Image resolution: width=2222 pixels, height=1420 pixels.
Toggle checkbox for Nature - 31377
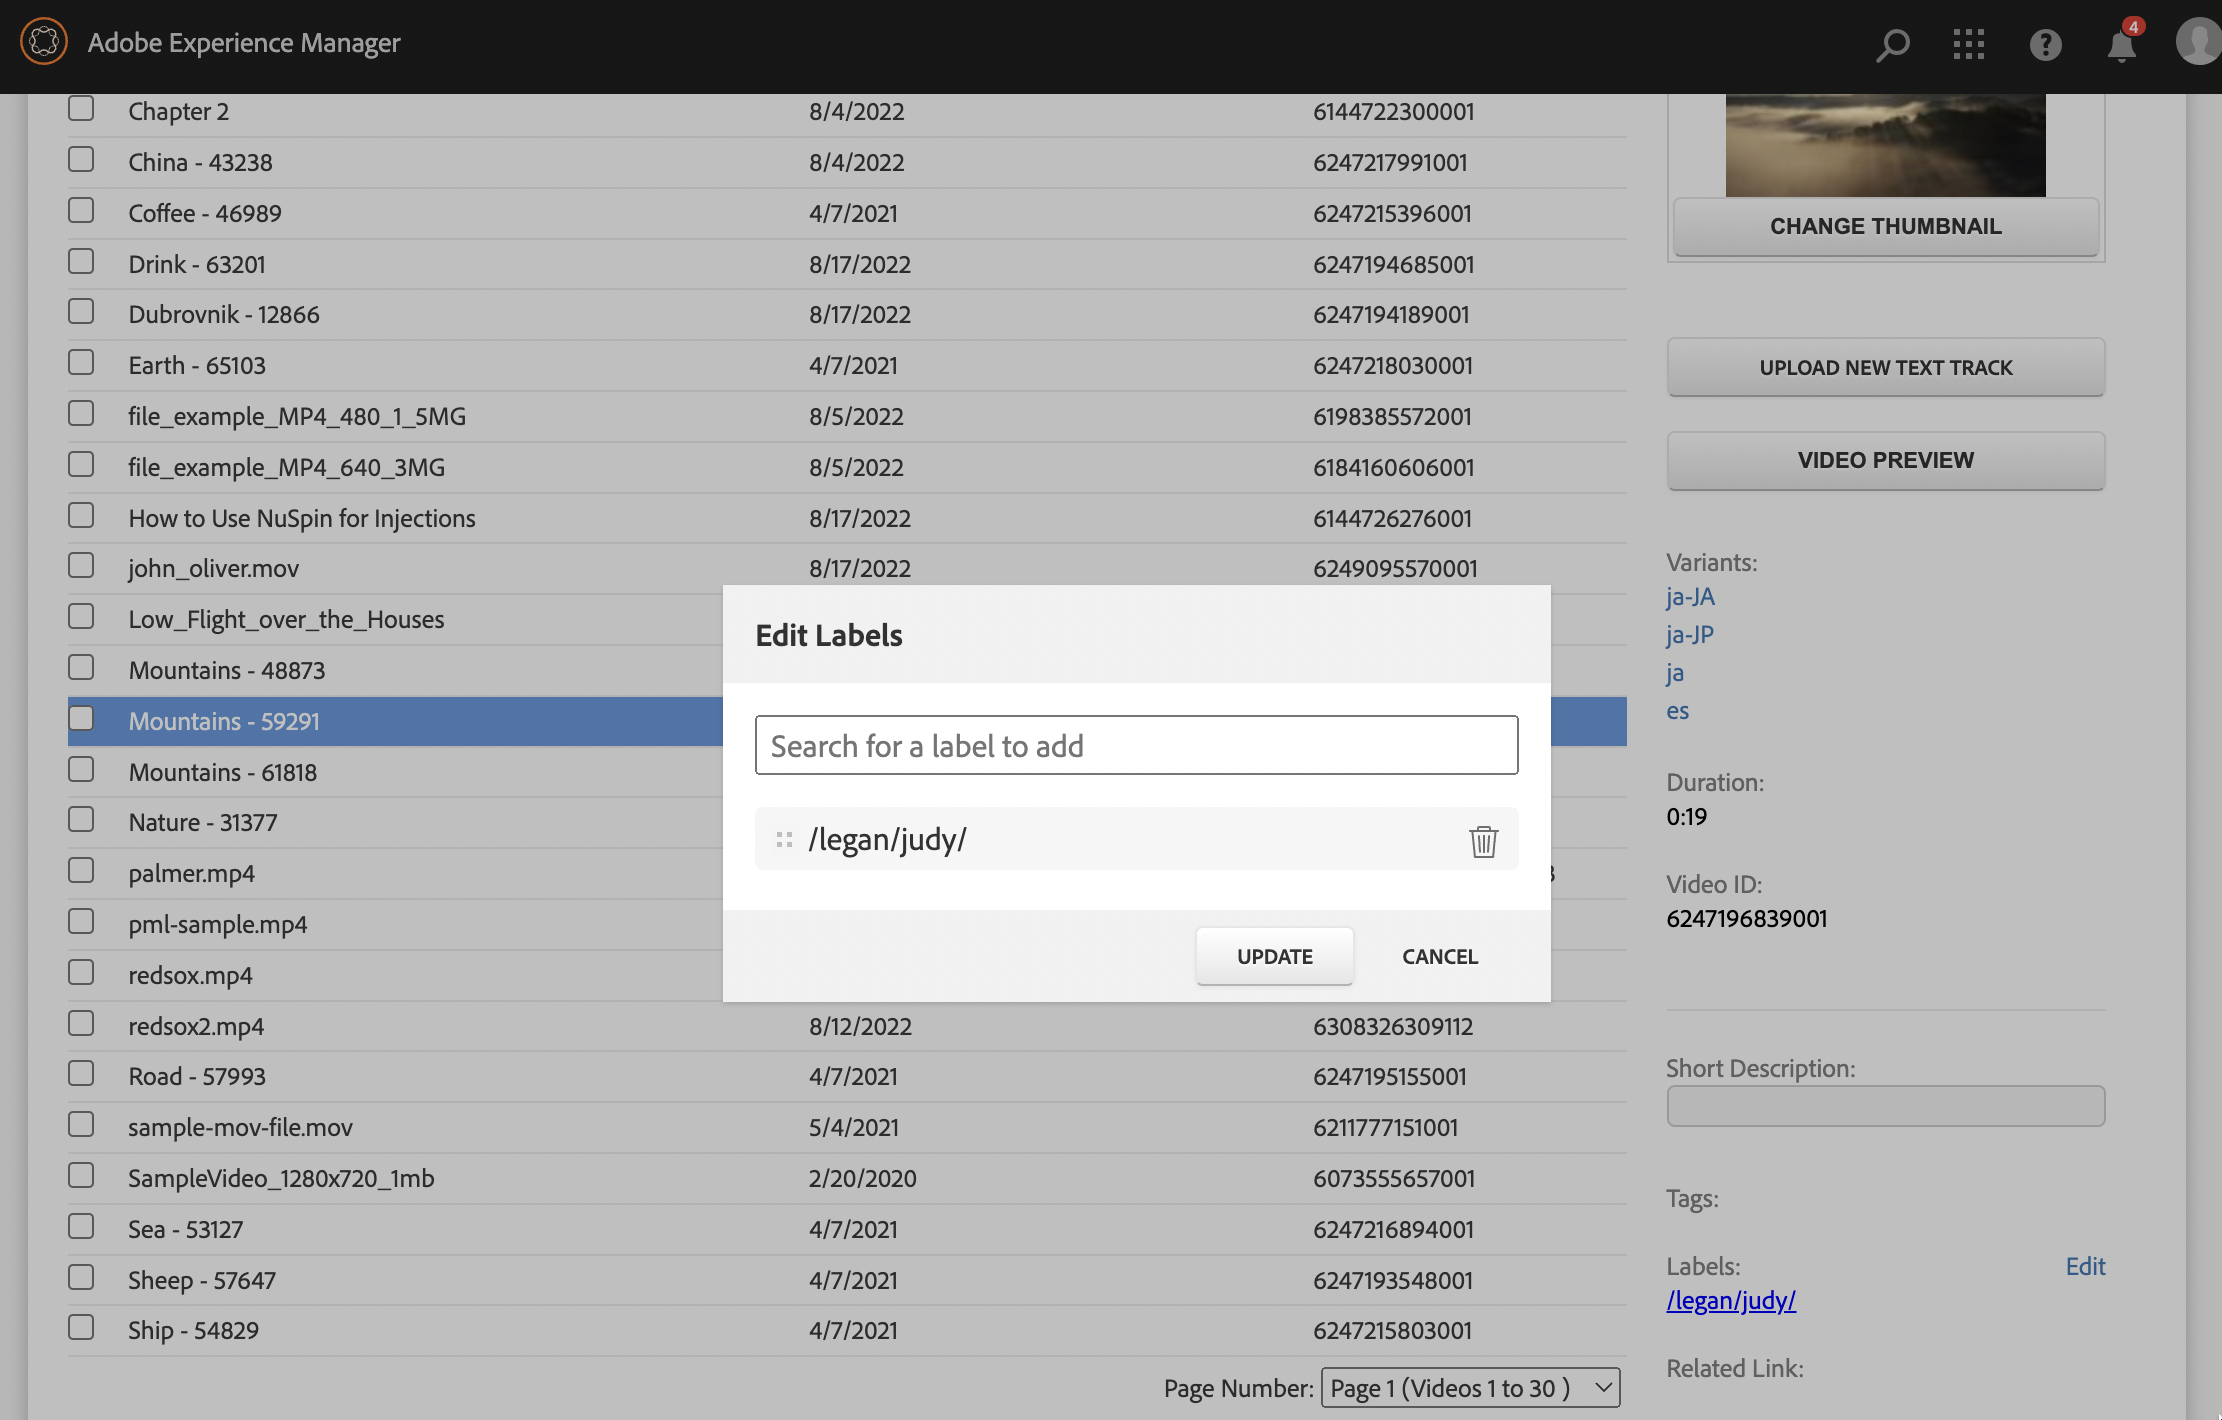81,818
